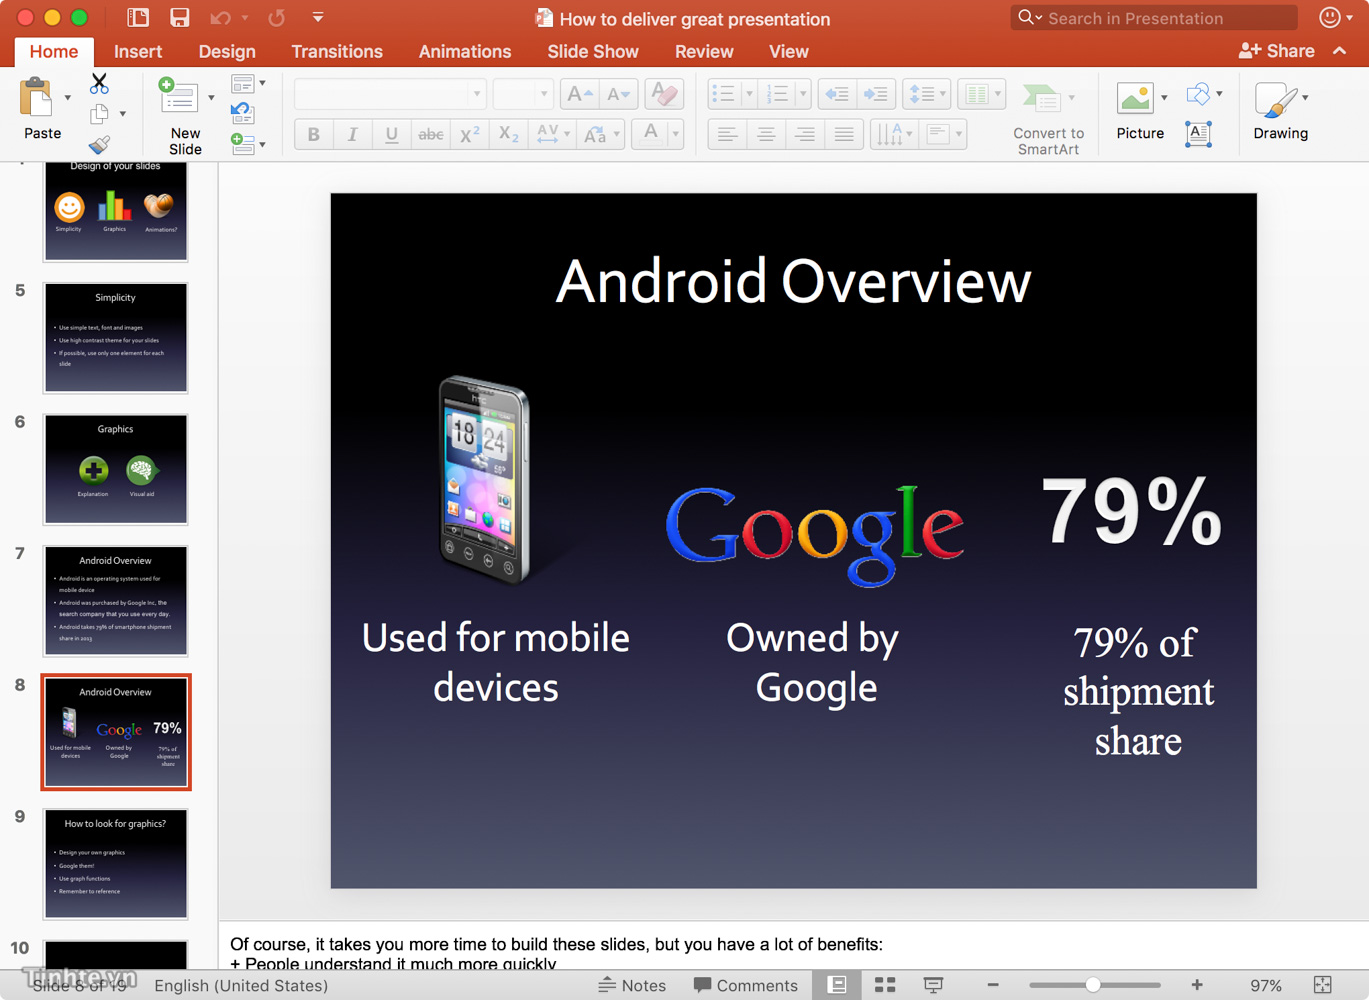
Task: Click the Search in Presentation field
Action: 1154,18
